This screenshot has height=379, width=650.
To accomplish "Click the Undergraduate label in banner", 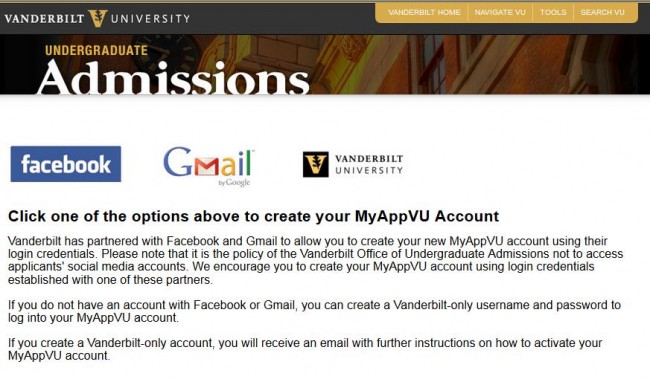I will point(96,51).
